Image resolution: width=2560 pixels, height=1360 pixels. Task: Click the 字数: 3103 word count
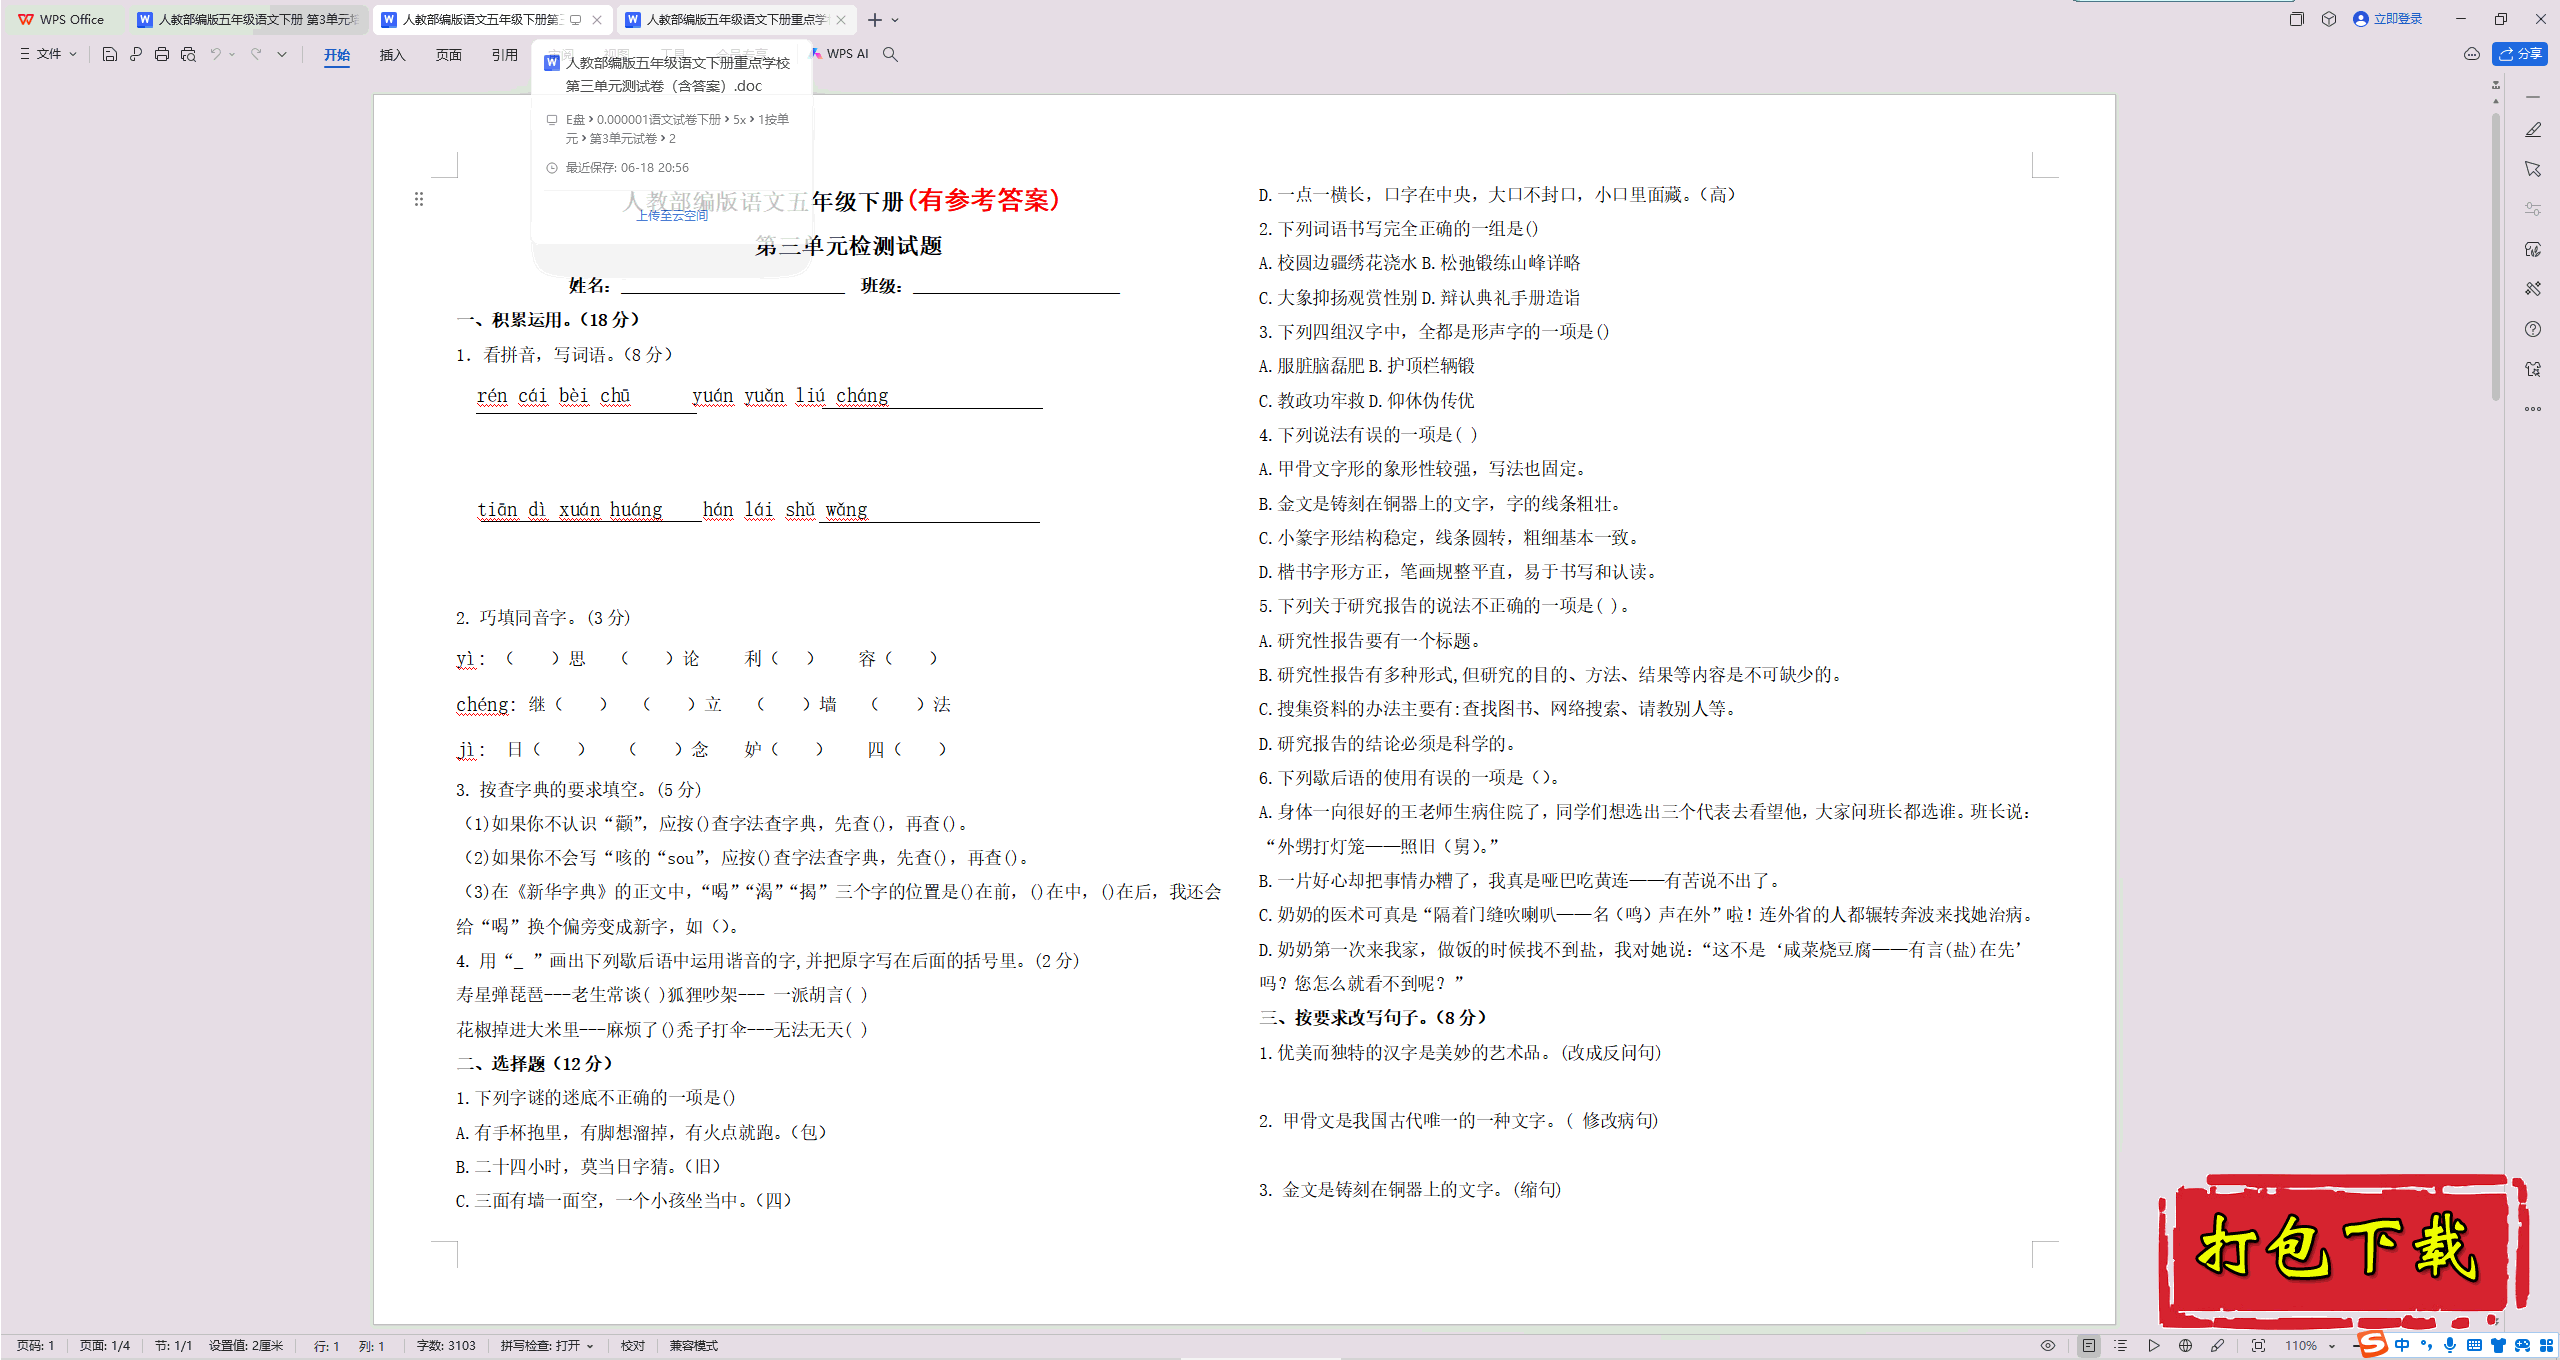446,1346
